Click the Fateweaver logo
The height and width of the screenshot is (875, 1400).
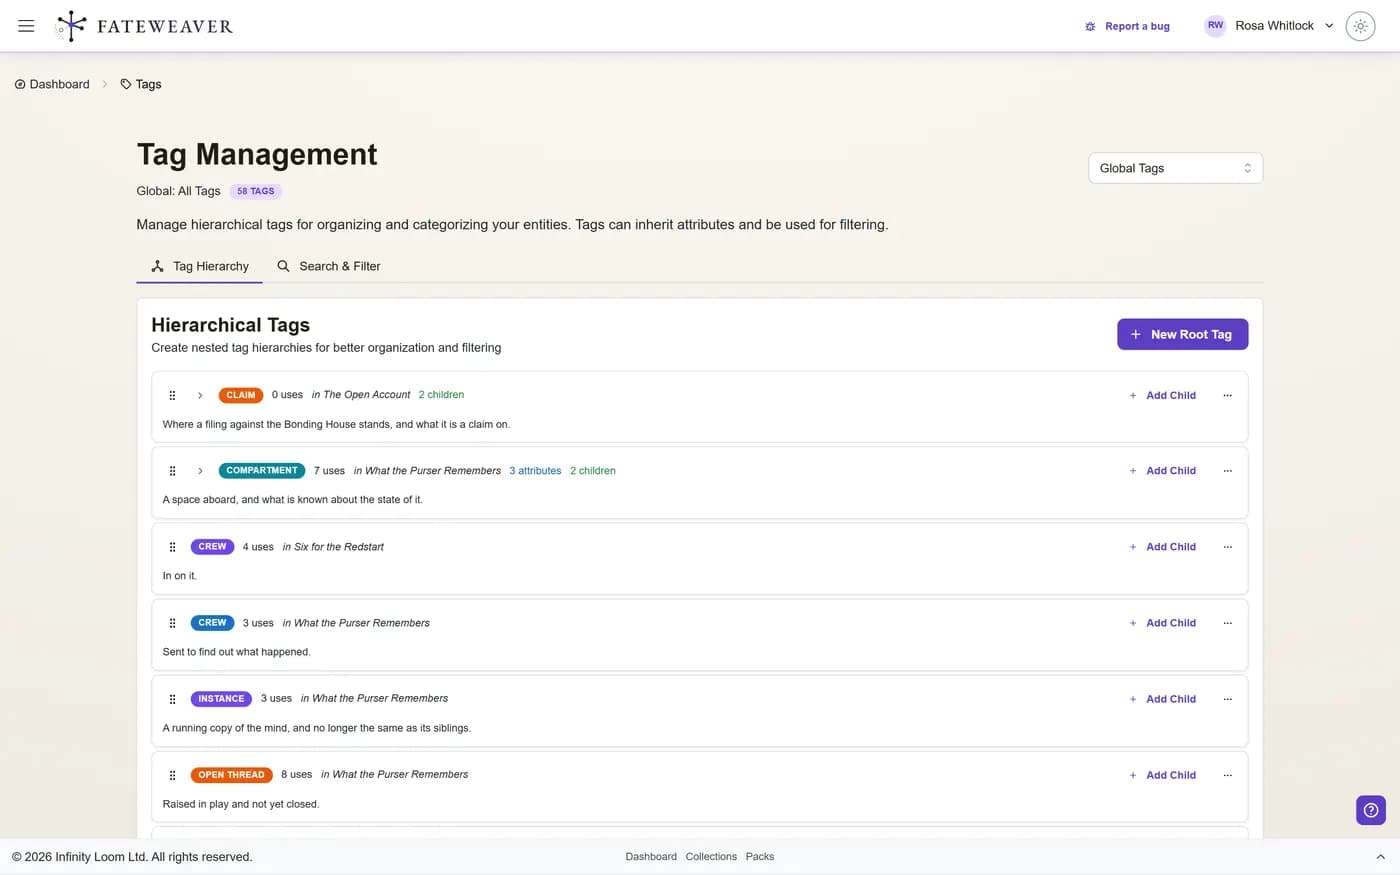coord(144,26)
